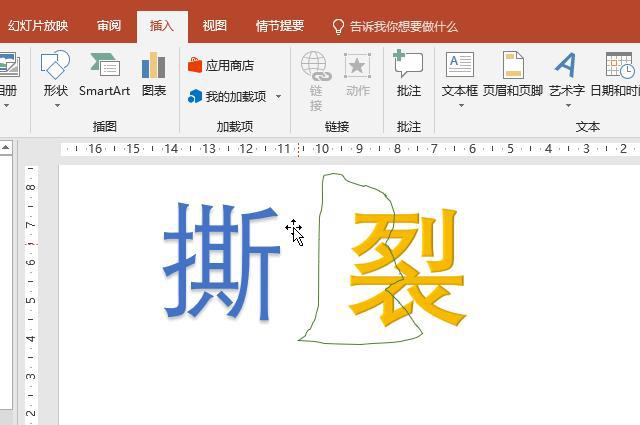The width and height of the screenshot is (640, 425).
Task: Go to the 幻灯片放映 tab
Action: tap(38, 26)
